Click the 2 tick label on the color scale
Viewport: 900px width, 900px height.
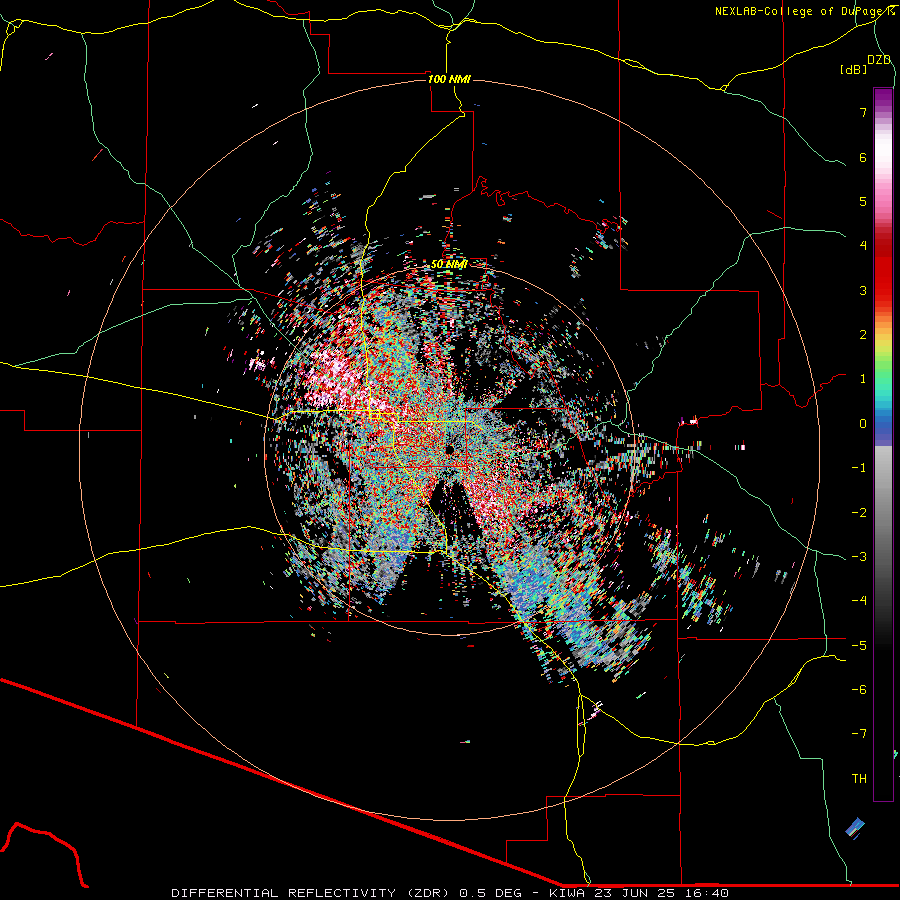863,335
